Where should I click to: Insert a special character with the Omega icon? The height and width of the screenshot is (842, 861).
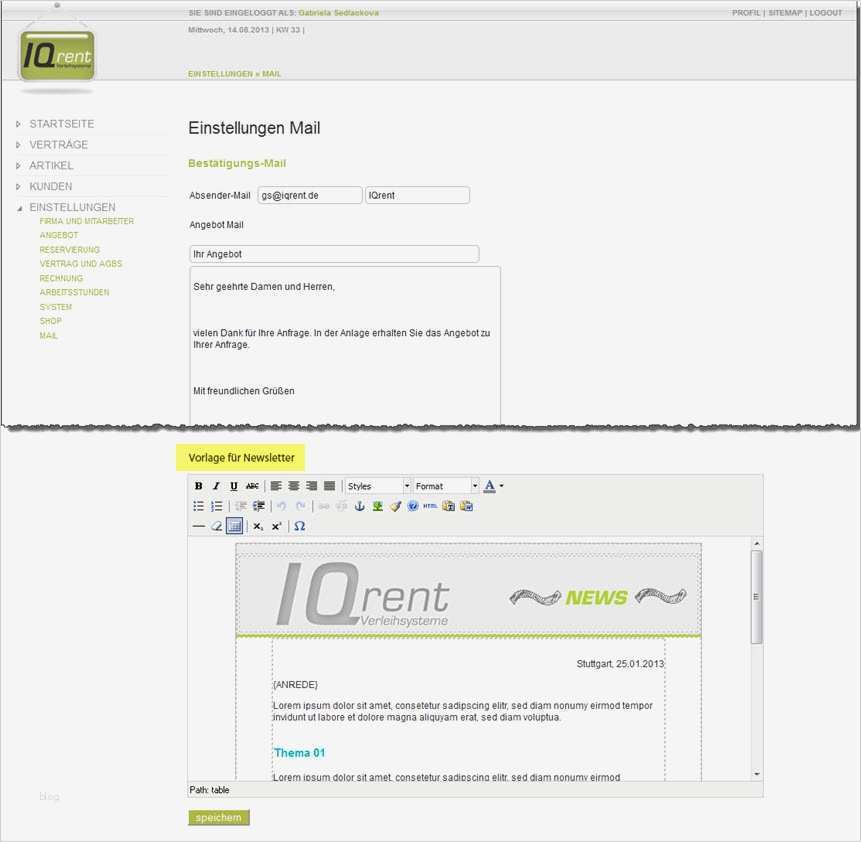click(x=300, y=526)
